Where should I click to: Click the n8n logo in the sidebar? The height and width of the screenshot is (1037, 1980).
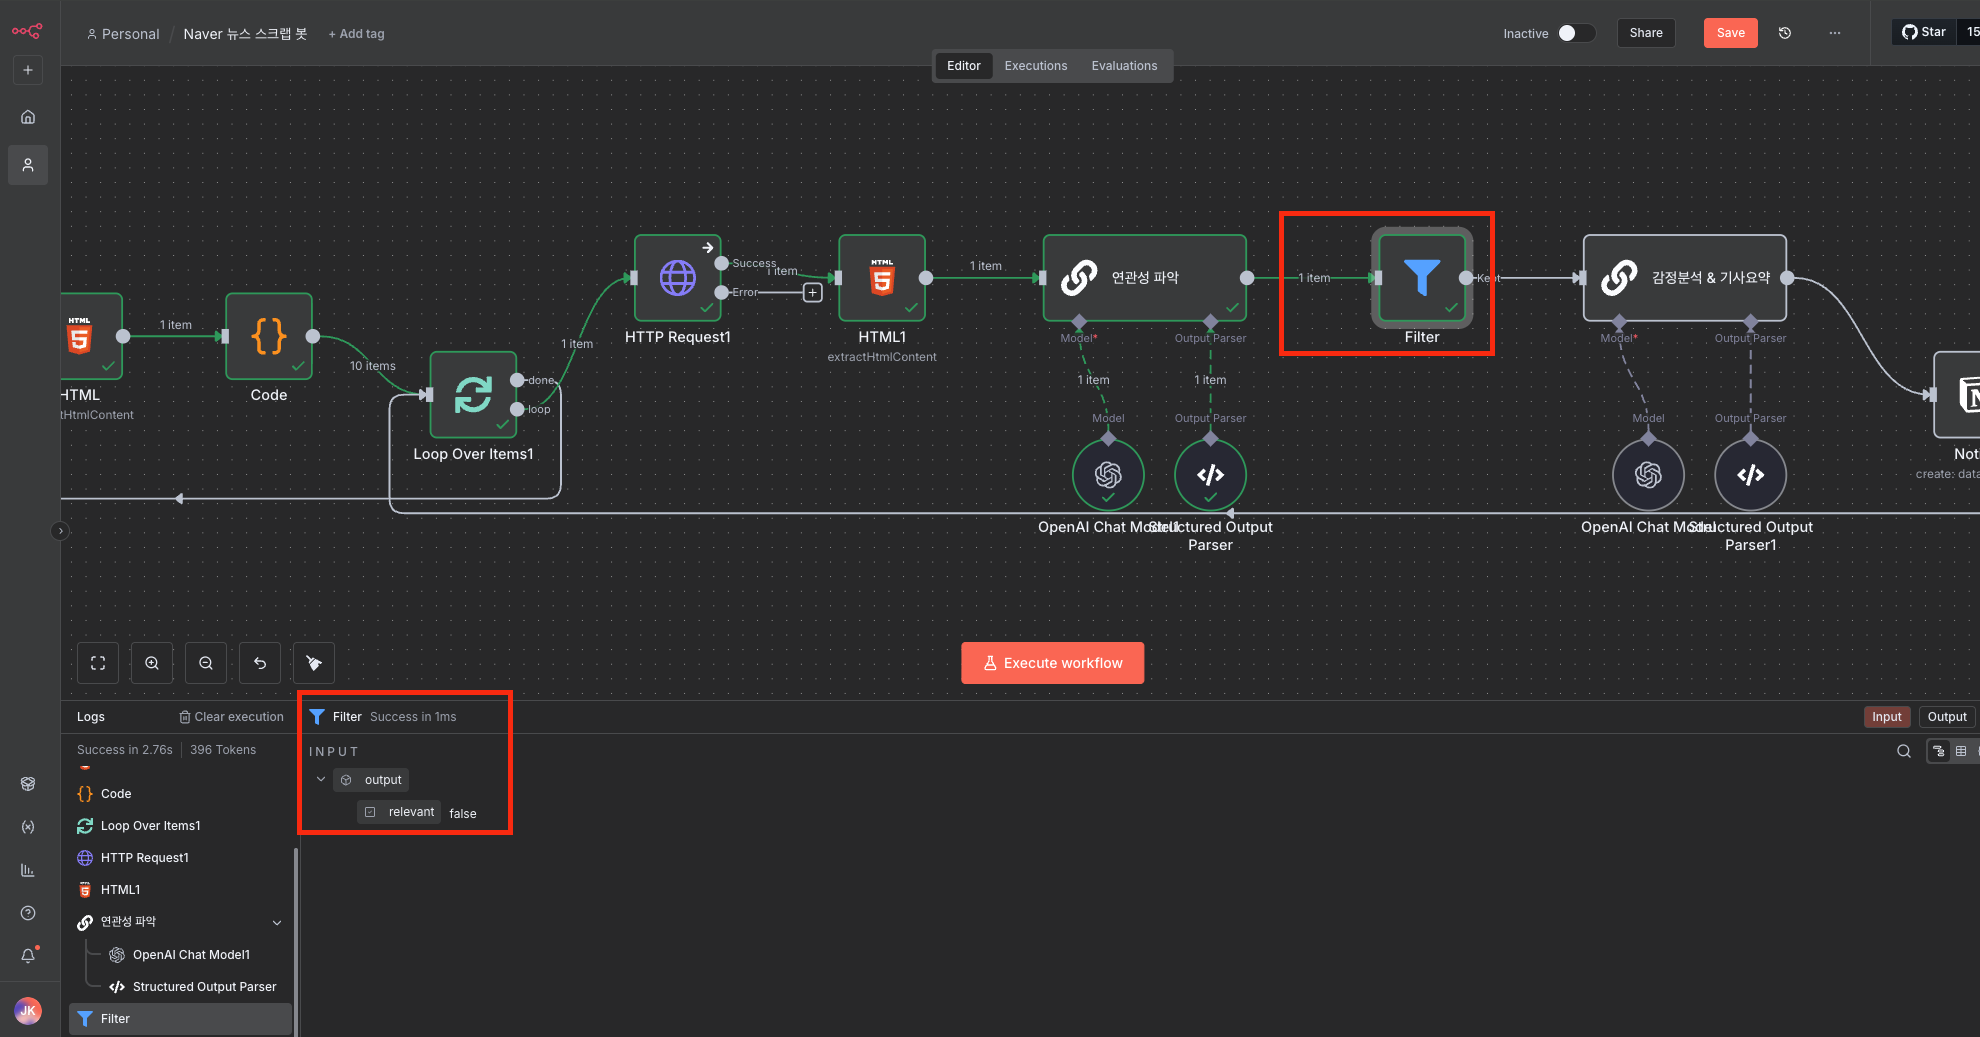point(27,31)
